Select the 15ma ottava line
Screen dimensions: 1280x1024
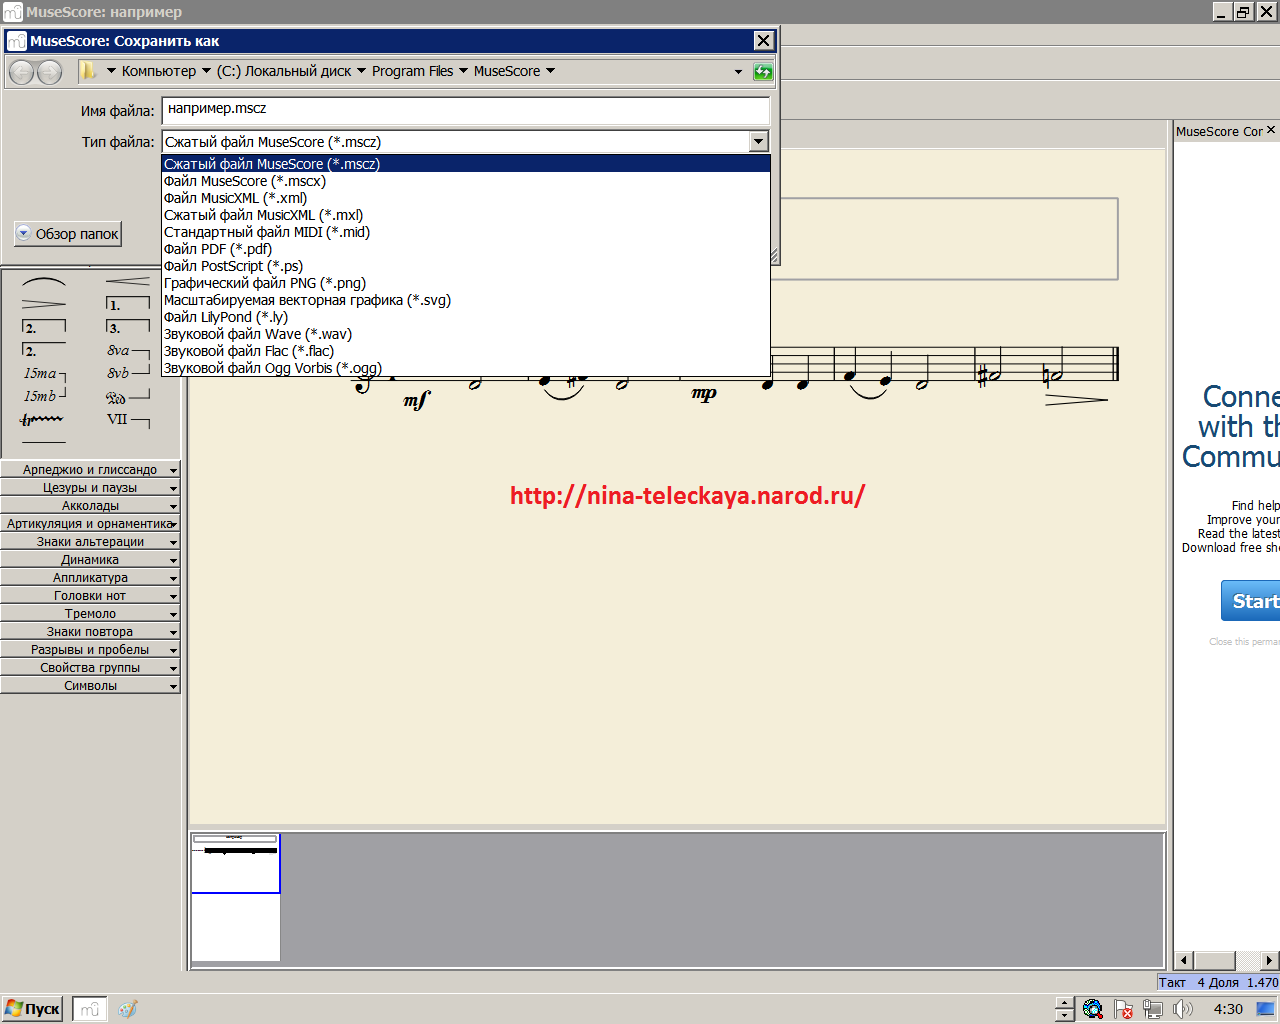(44, 374)
